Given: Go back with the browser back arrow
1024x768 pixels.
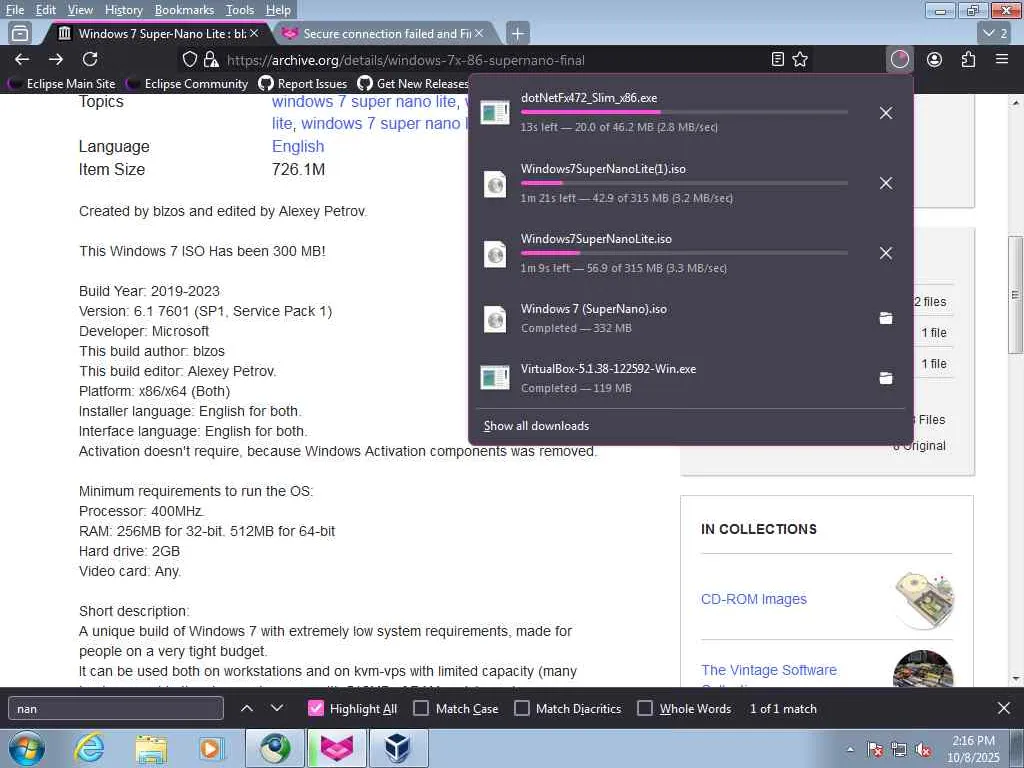Looking at the screenshot, I should click(x=22, y=59).
